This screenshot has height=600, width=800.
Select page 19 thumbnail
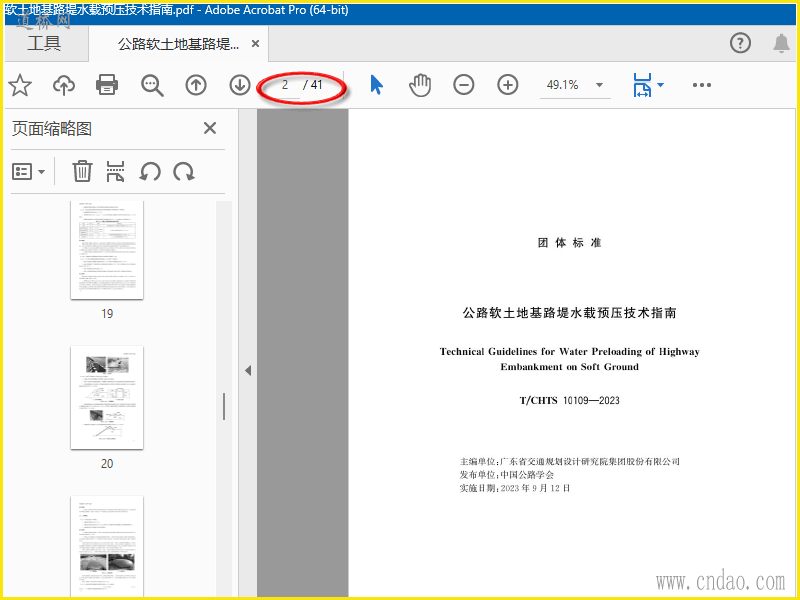(107, 249)
